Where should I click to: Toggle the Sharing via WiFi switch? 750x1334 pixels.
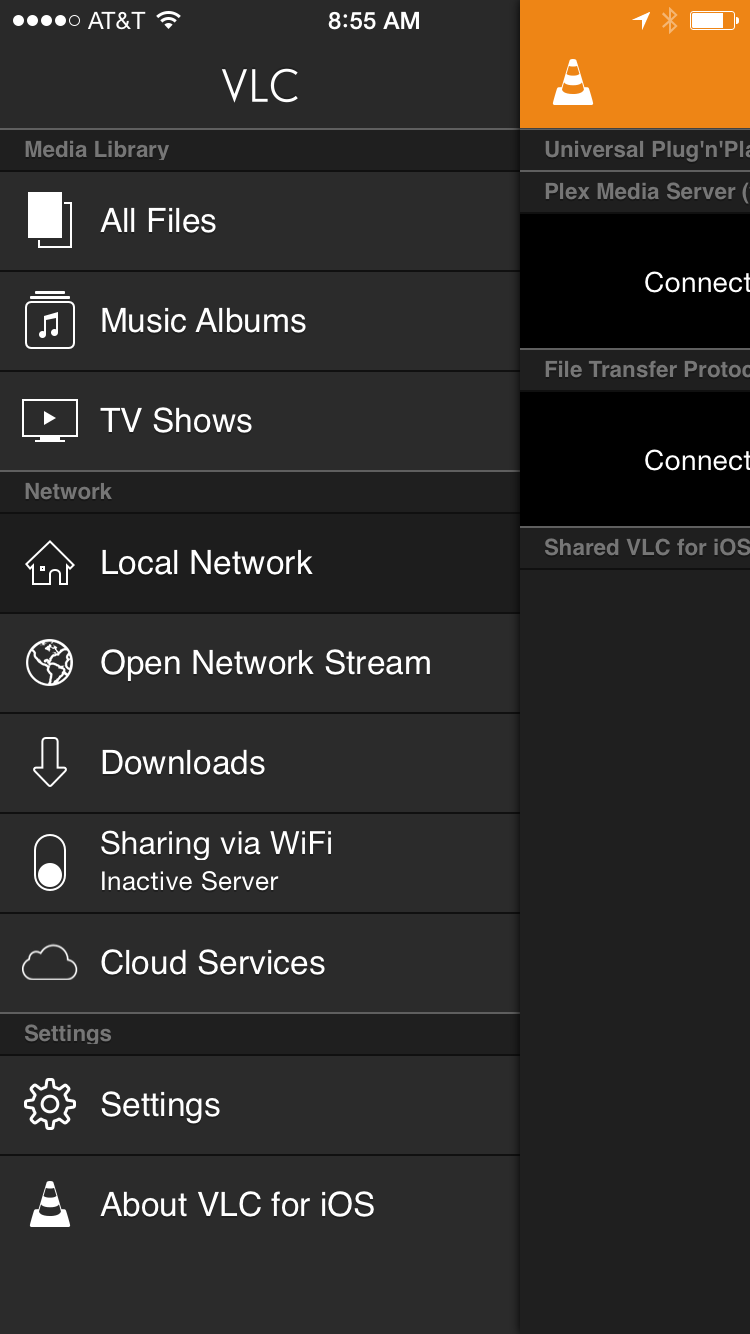click(49, 863)
